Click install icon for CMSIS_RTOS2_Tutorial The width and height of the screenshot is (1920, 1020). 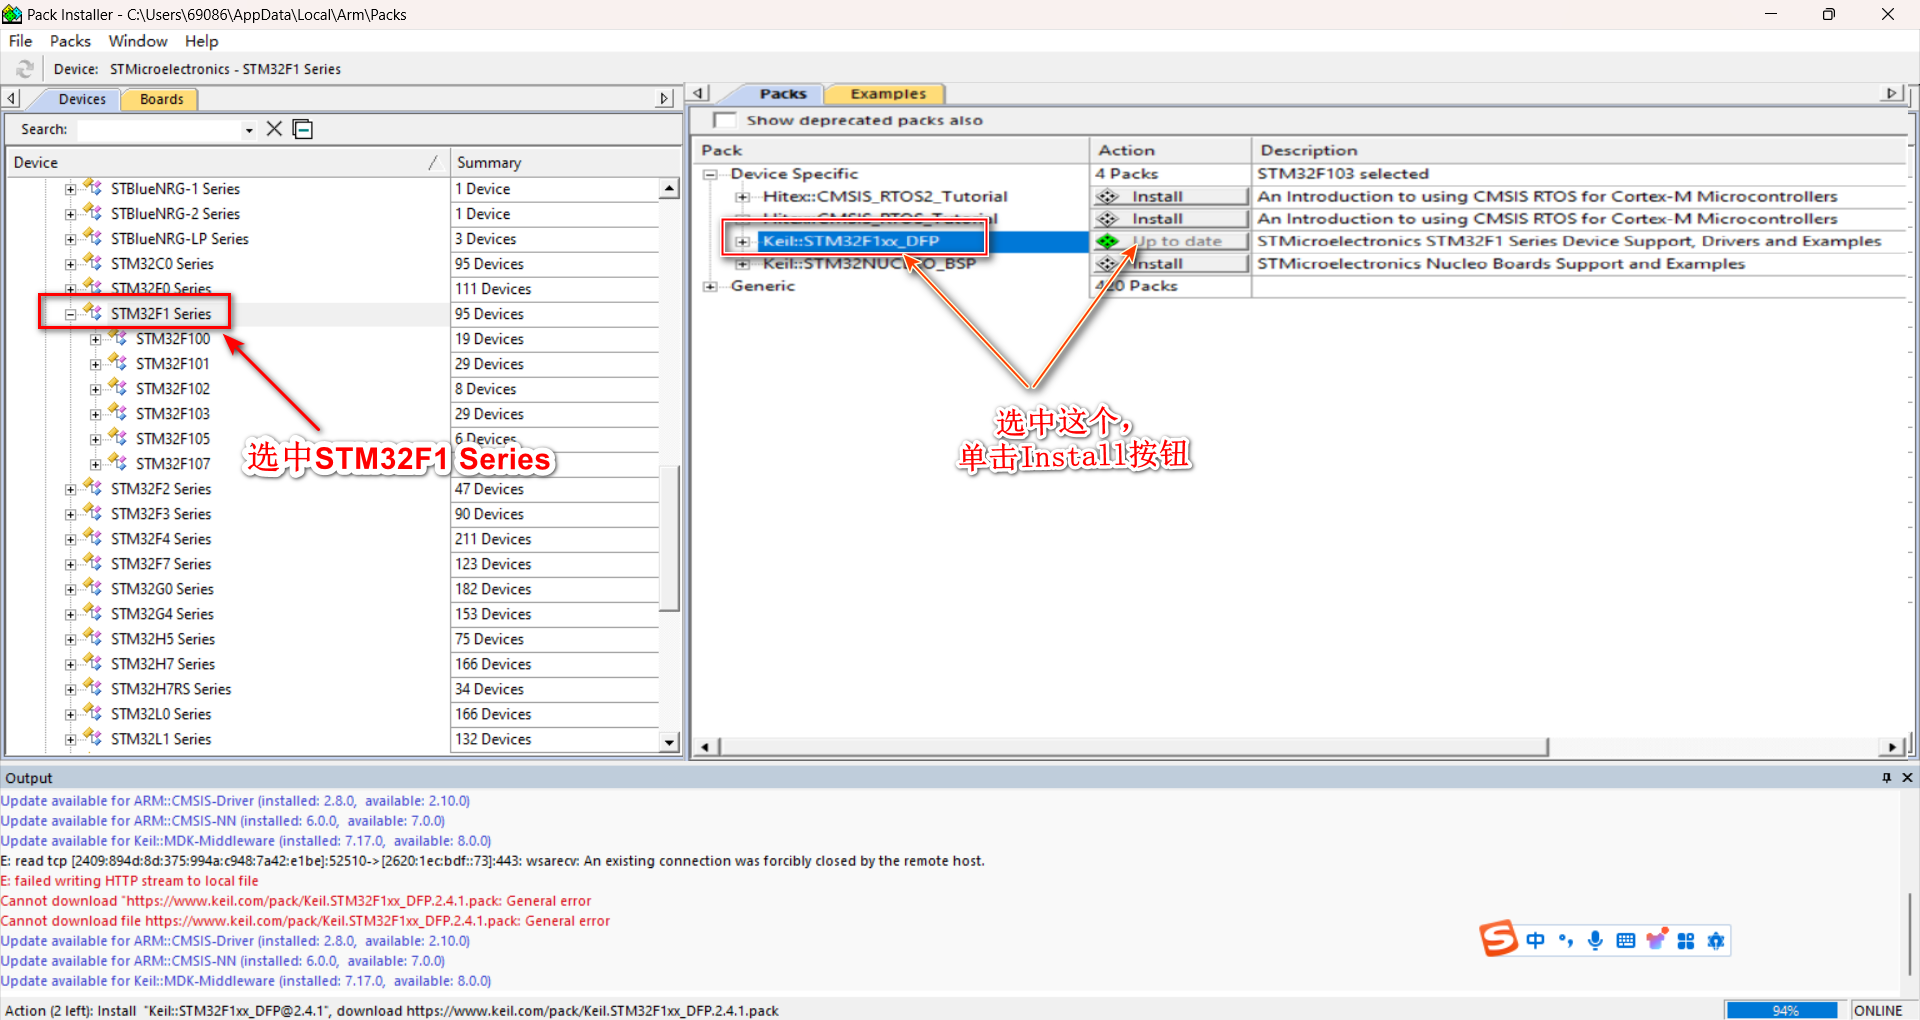1107,197
